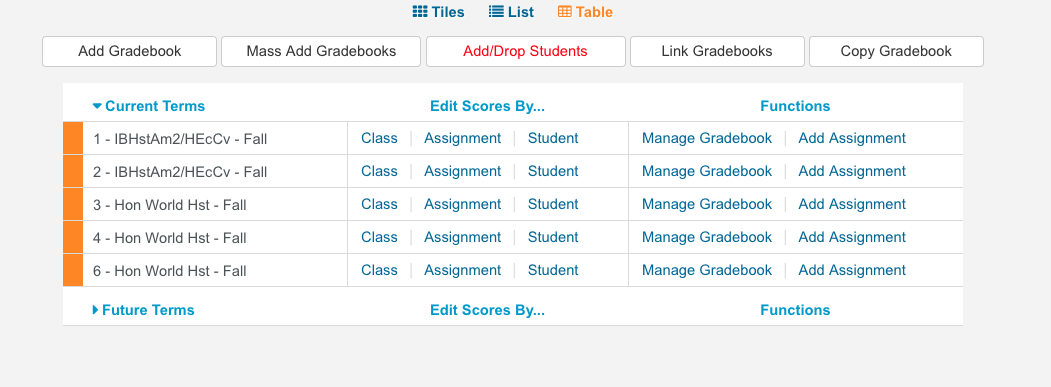Click orange swatch for 6 - Hon World Hst
This screenshot has height=387, width=1051.
point(73,270)
